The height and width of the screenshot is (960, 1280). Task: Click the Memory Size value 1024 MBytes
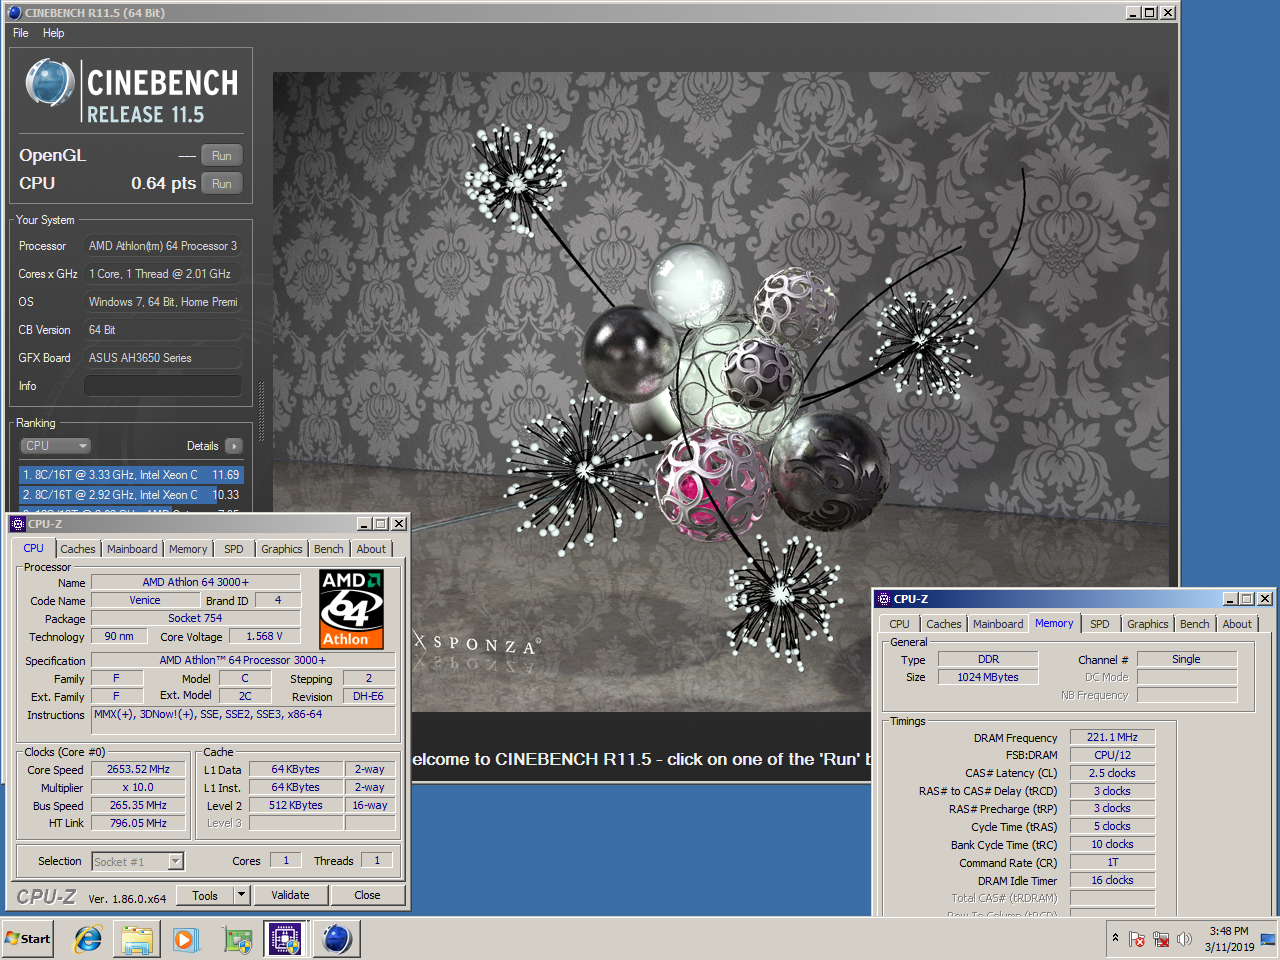988,677
